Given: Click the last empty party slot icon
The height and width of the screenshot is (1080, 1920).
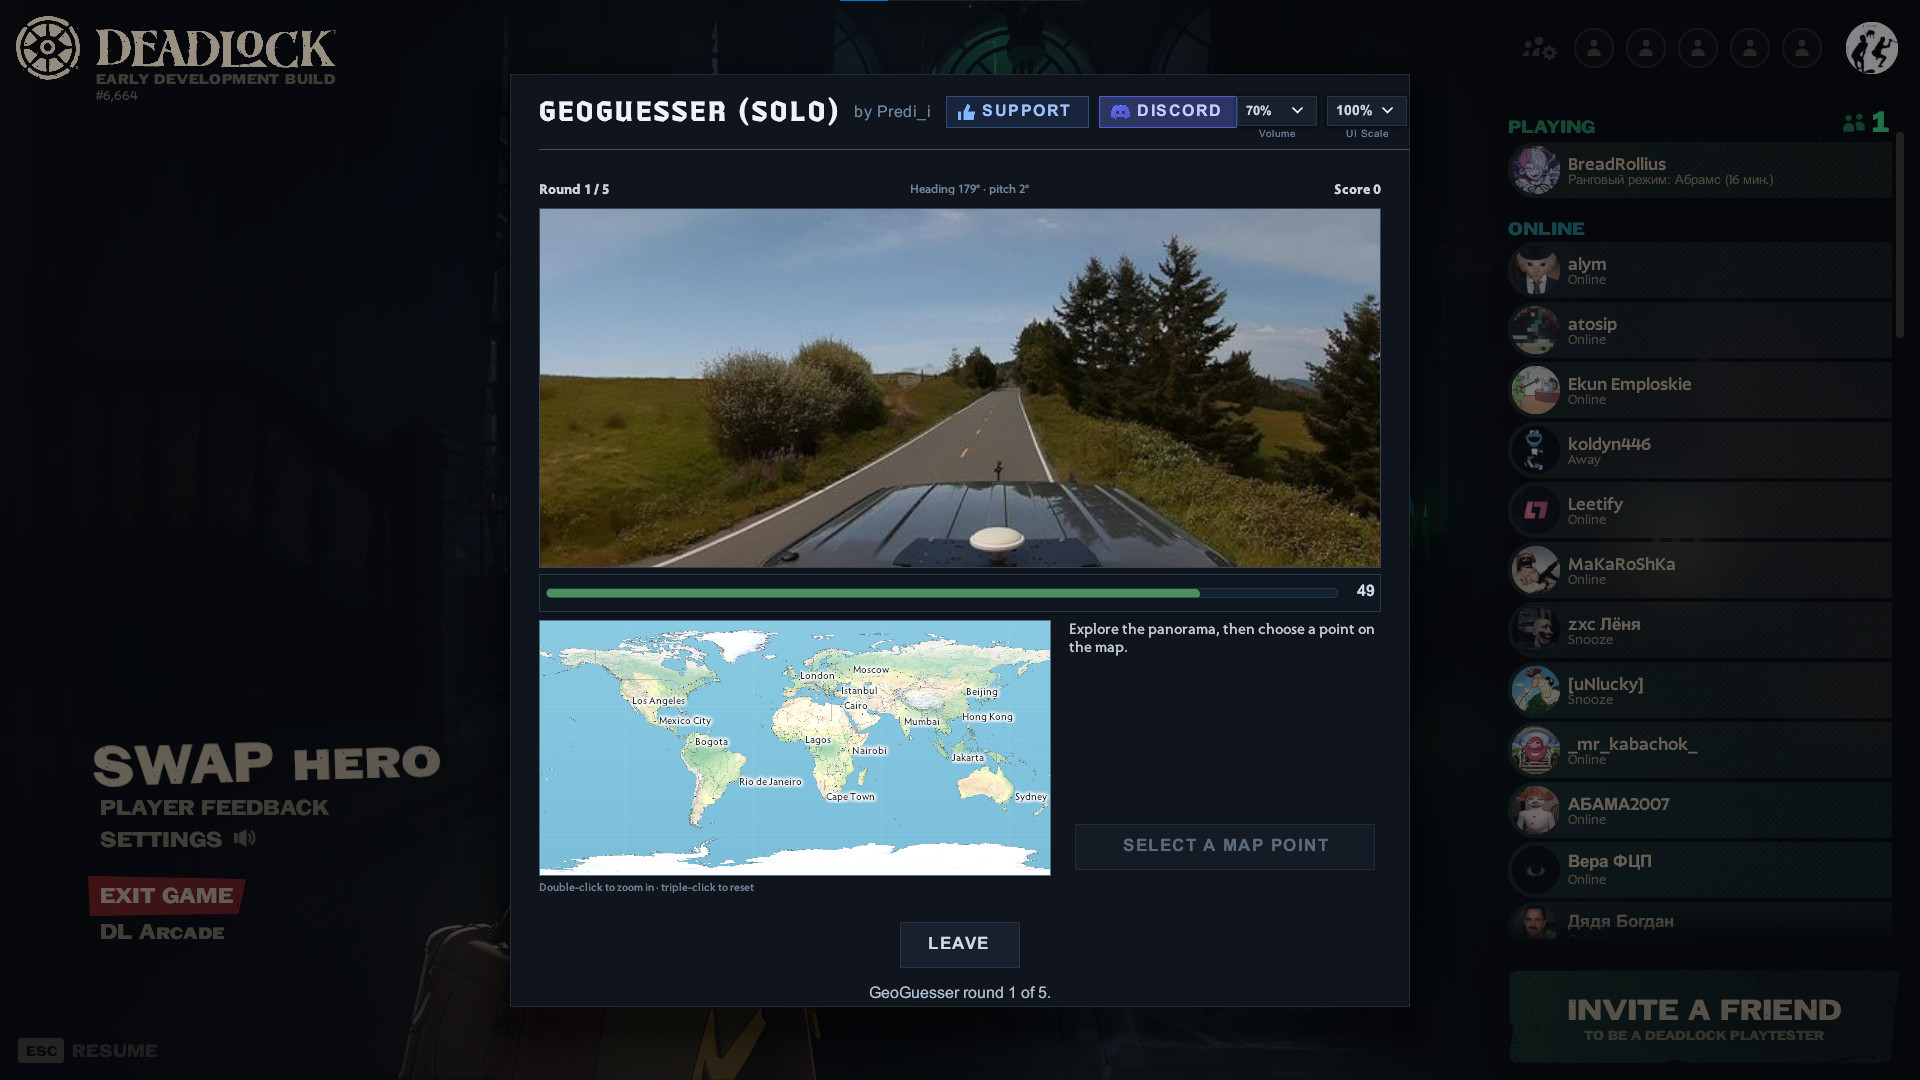Looking at the screenshot, I should coord(1801,48).
